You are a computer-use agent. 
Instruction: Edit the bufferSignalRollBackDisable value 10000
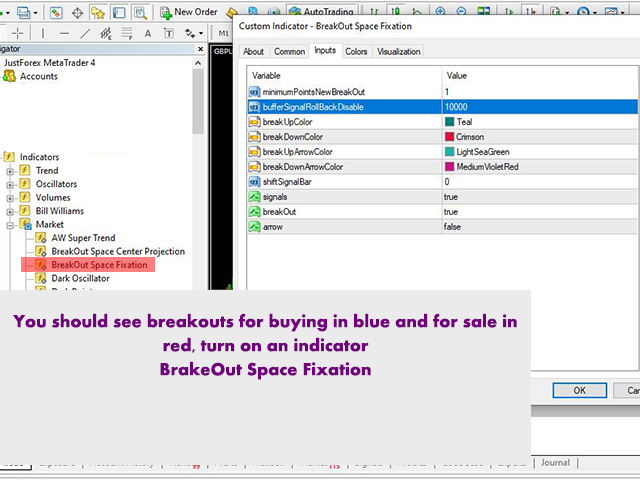[540, 107]
